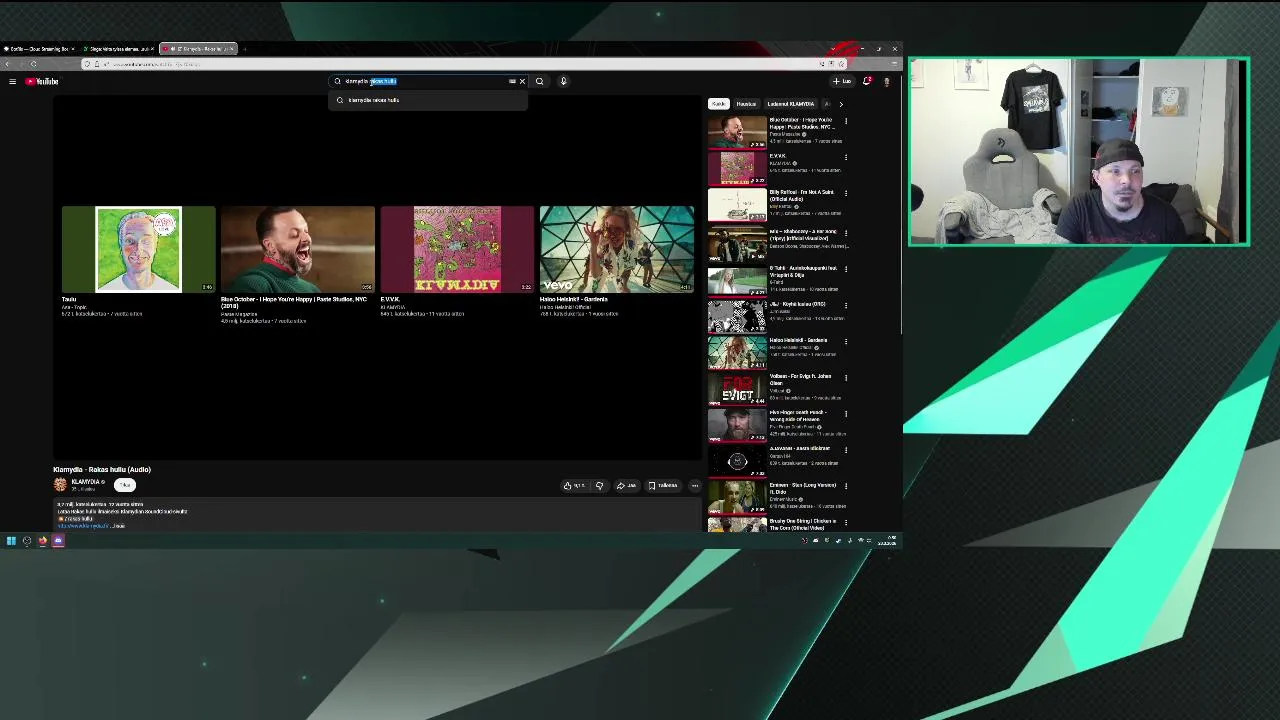This screenshot has height=720, width=1280.
Task: Open Five Finger Death Punch sidebar thumbnail
Action: 737,425
